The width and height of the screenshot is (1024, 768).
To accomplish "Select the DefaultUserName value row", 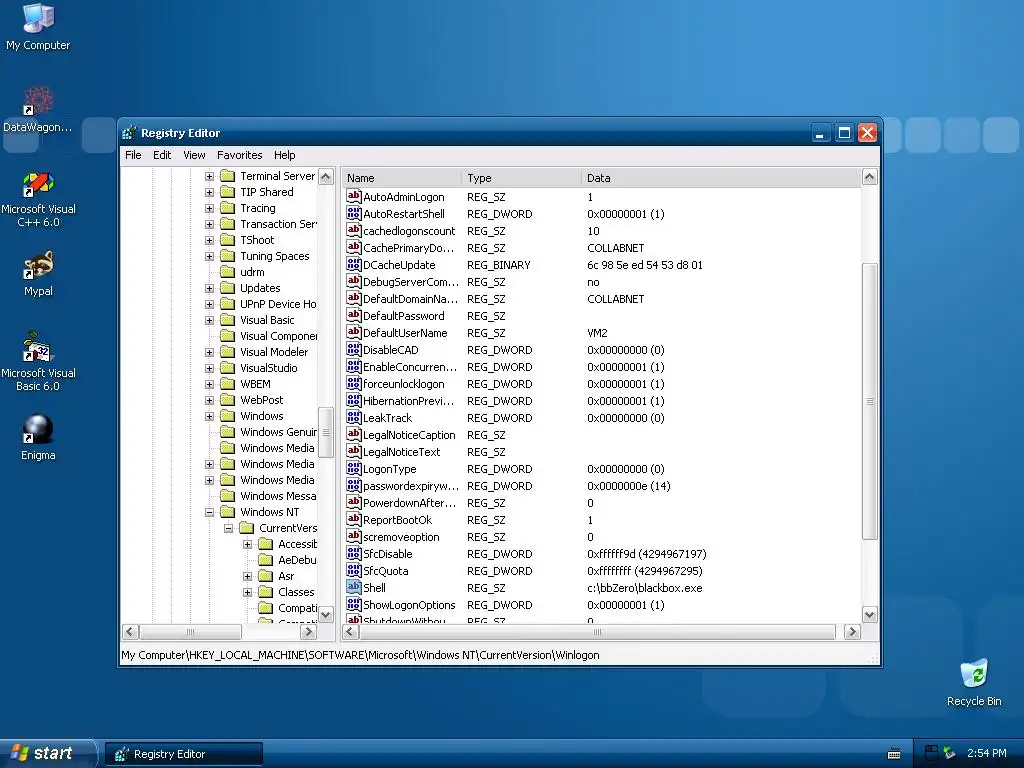I will coord(601,332).
